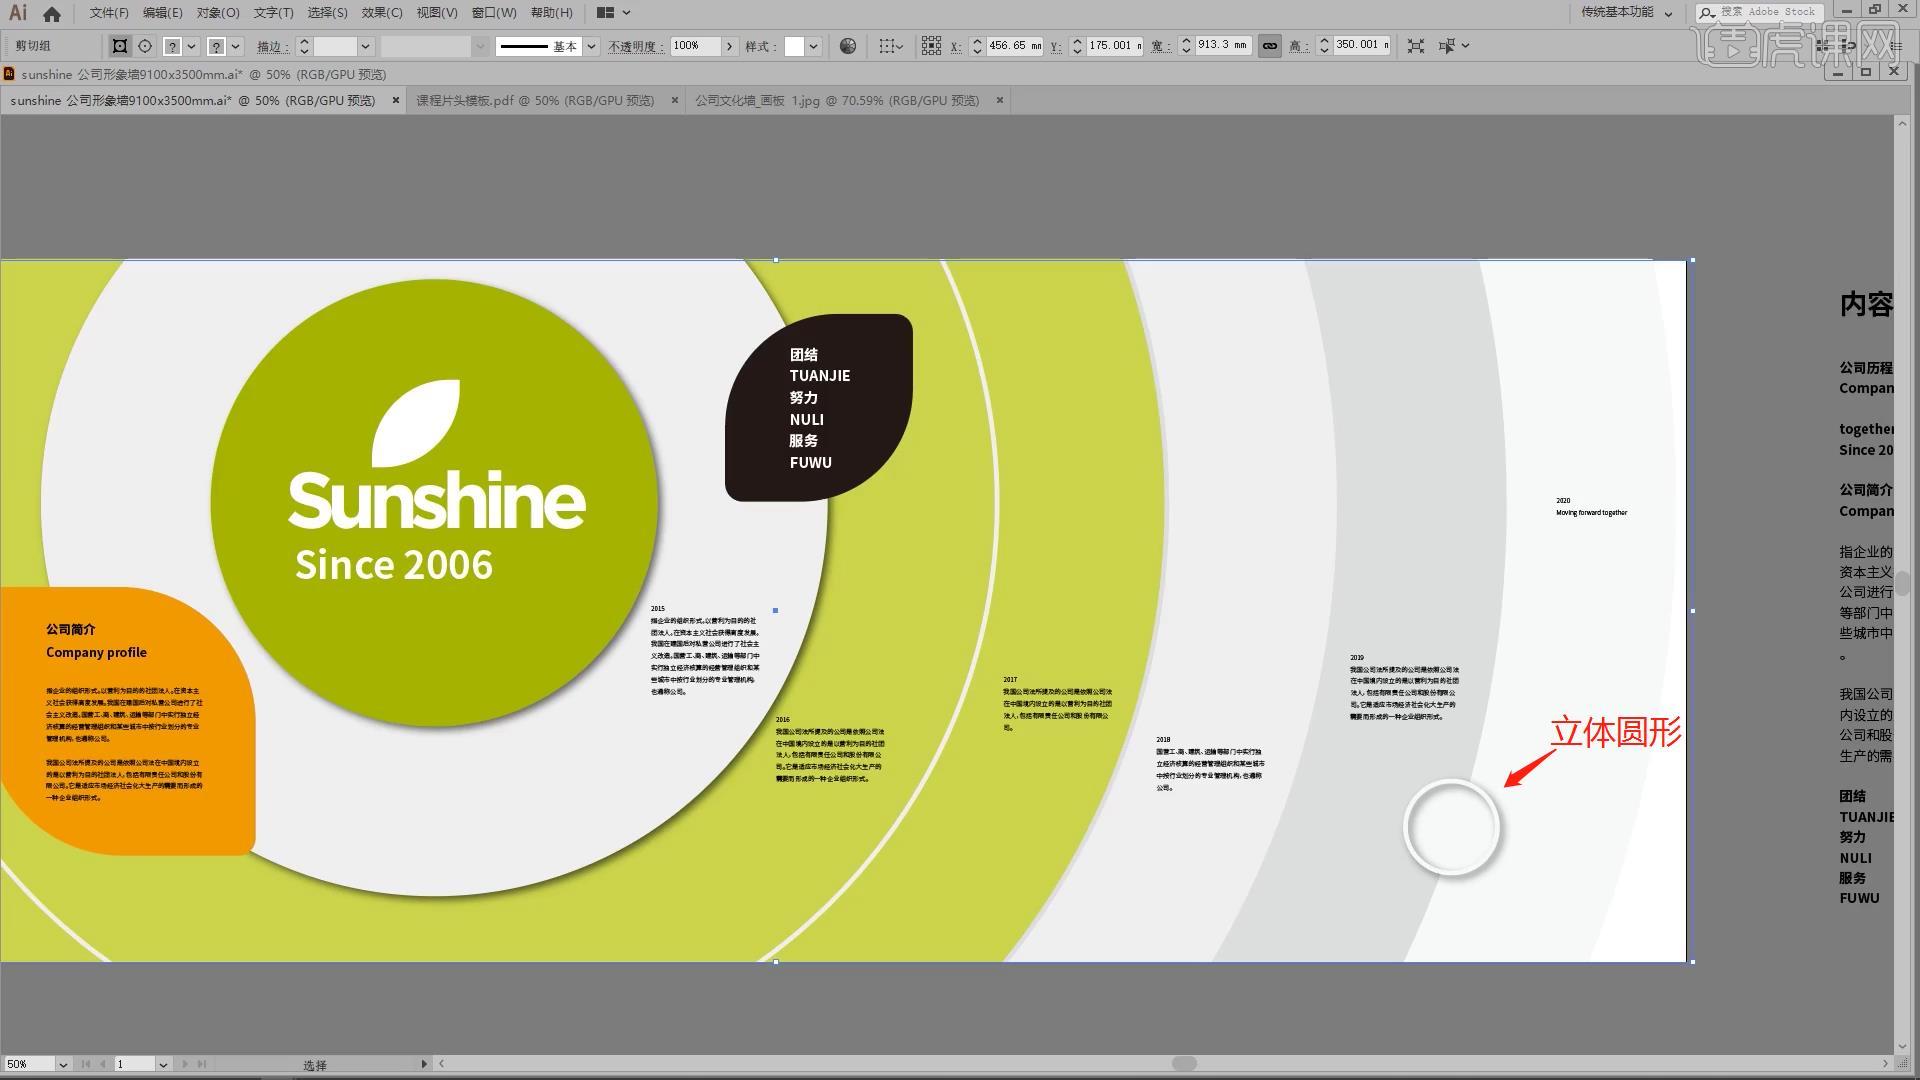This screenshot has width=1920, height=1080.
Task: Click the Edit Contents circle icon
Action: click(x=146, y=46)
